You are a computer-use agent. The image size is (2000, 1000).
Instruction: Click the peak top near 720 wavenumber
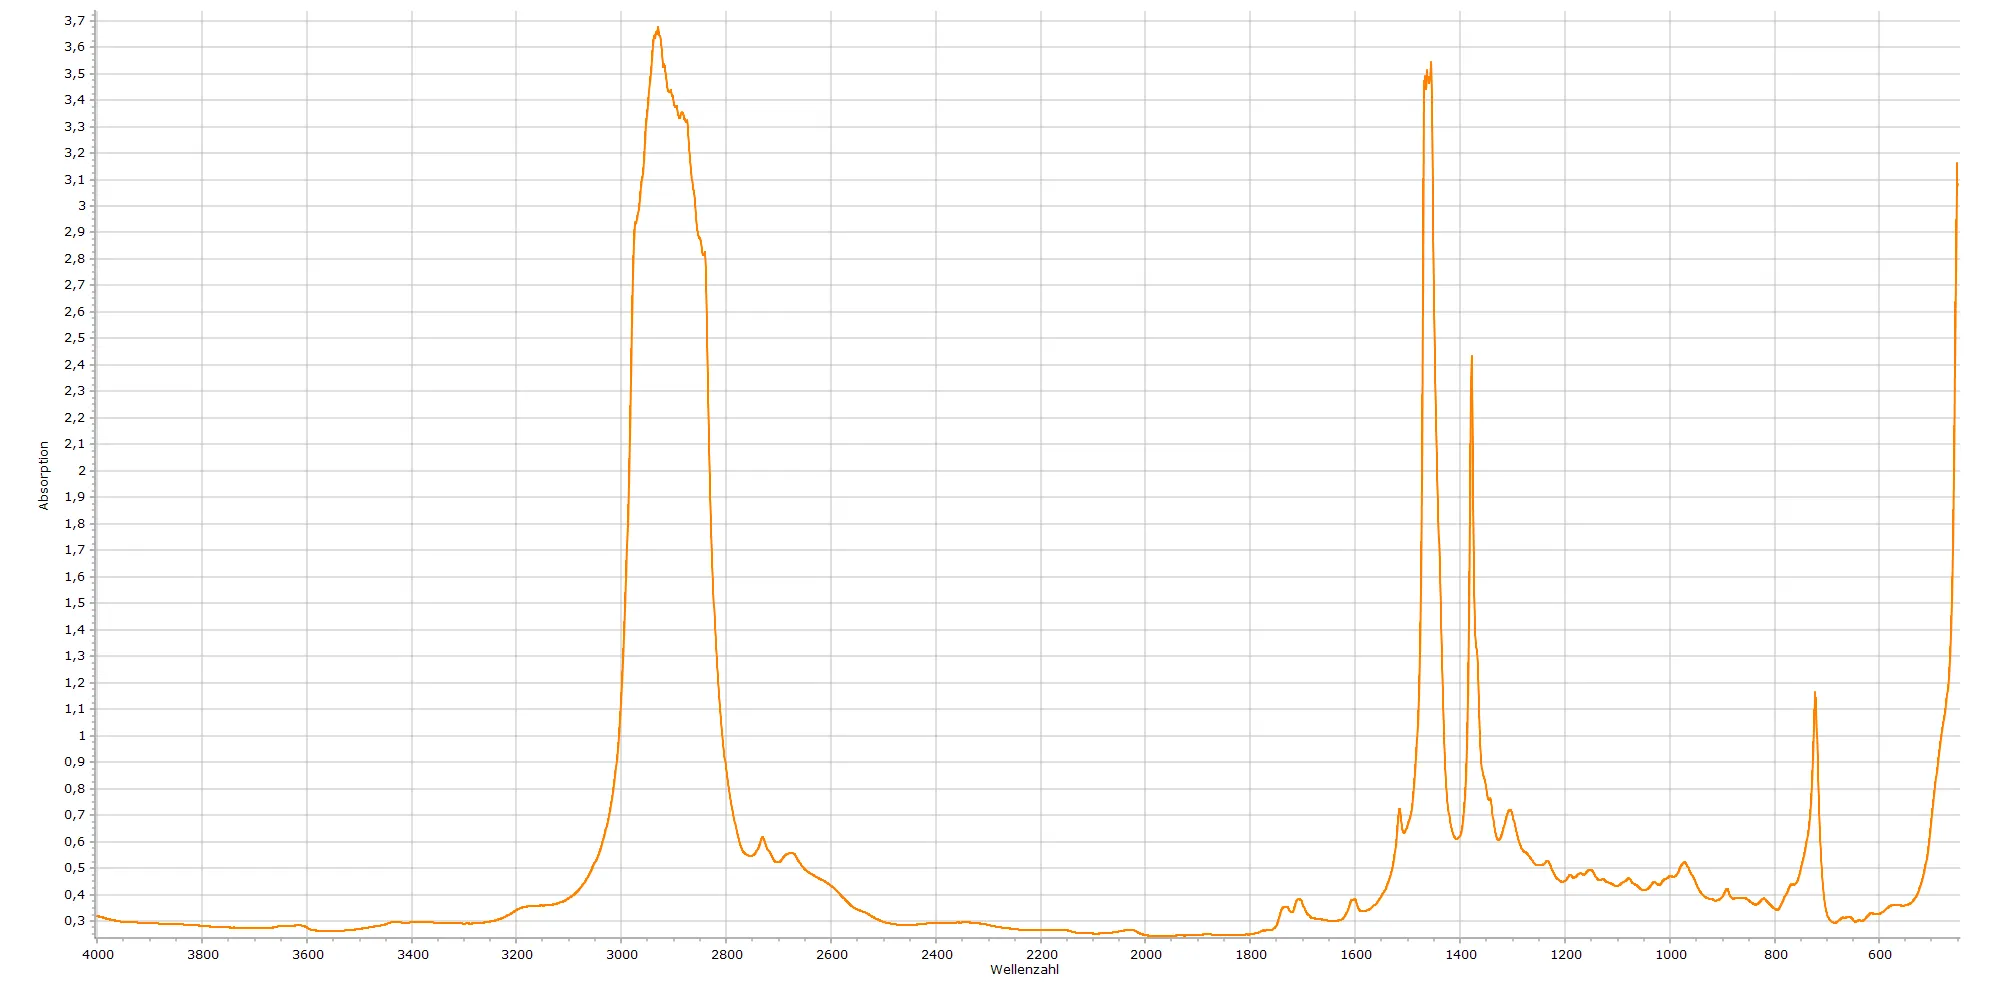click(x=1814, y=693)
